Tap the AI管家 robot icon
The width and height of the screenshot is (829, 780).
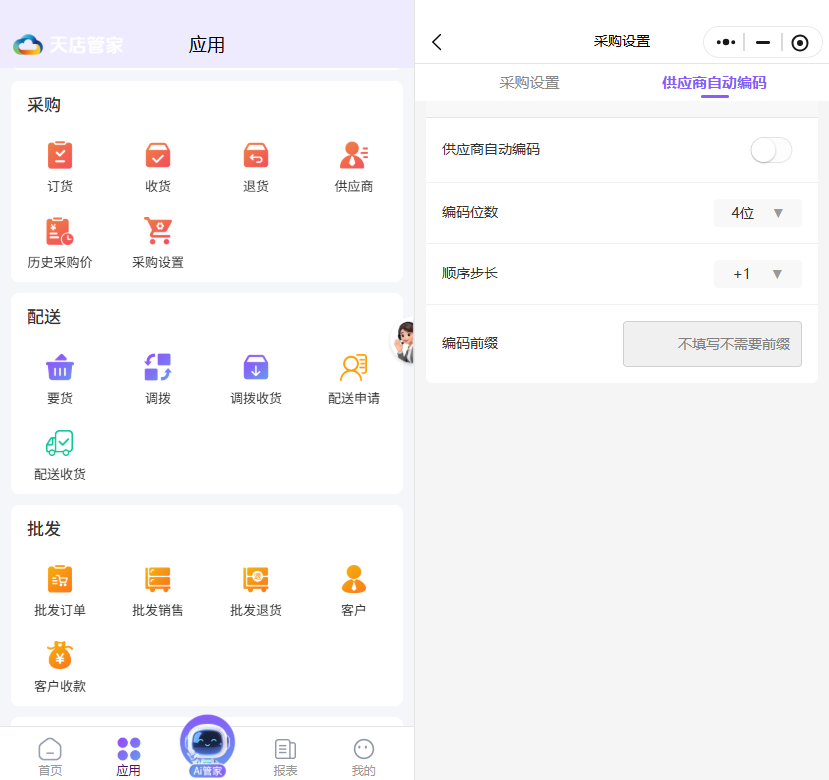click(207, 744)
